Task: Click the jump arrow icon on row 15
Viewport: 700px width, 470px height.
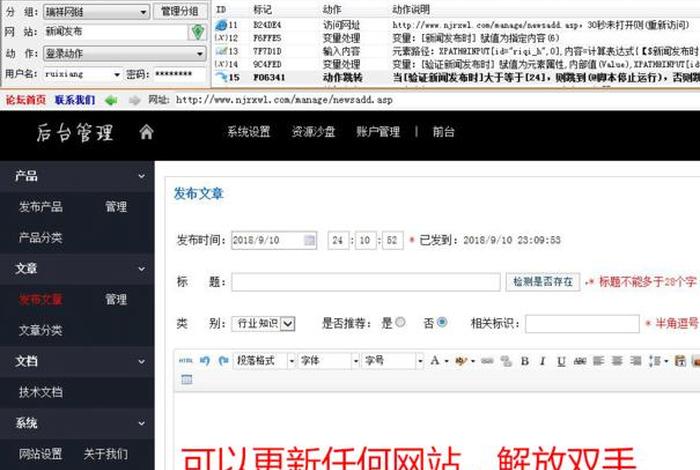Action: (x=221, y=77)
